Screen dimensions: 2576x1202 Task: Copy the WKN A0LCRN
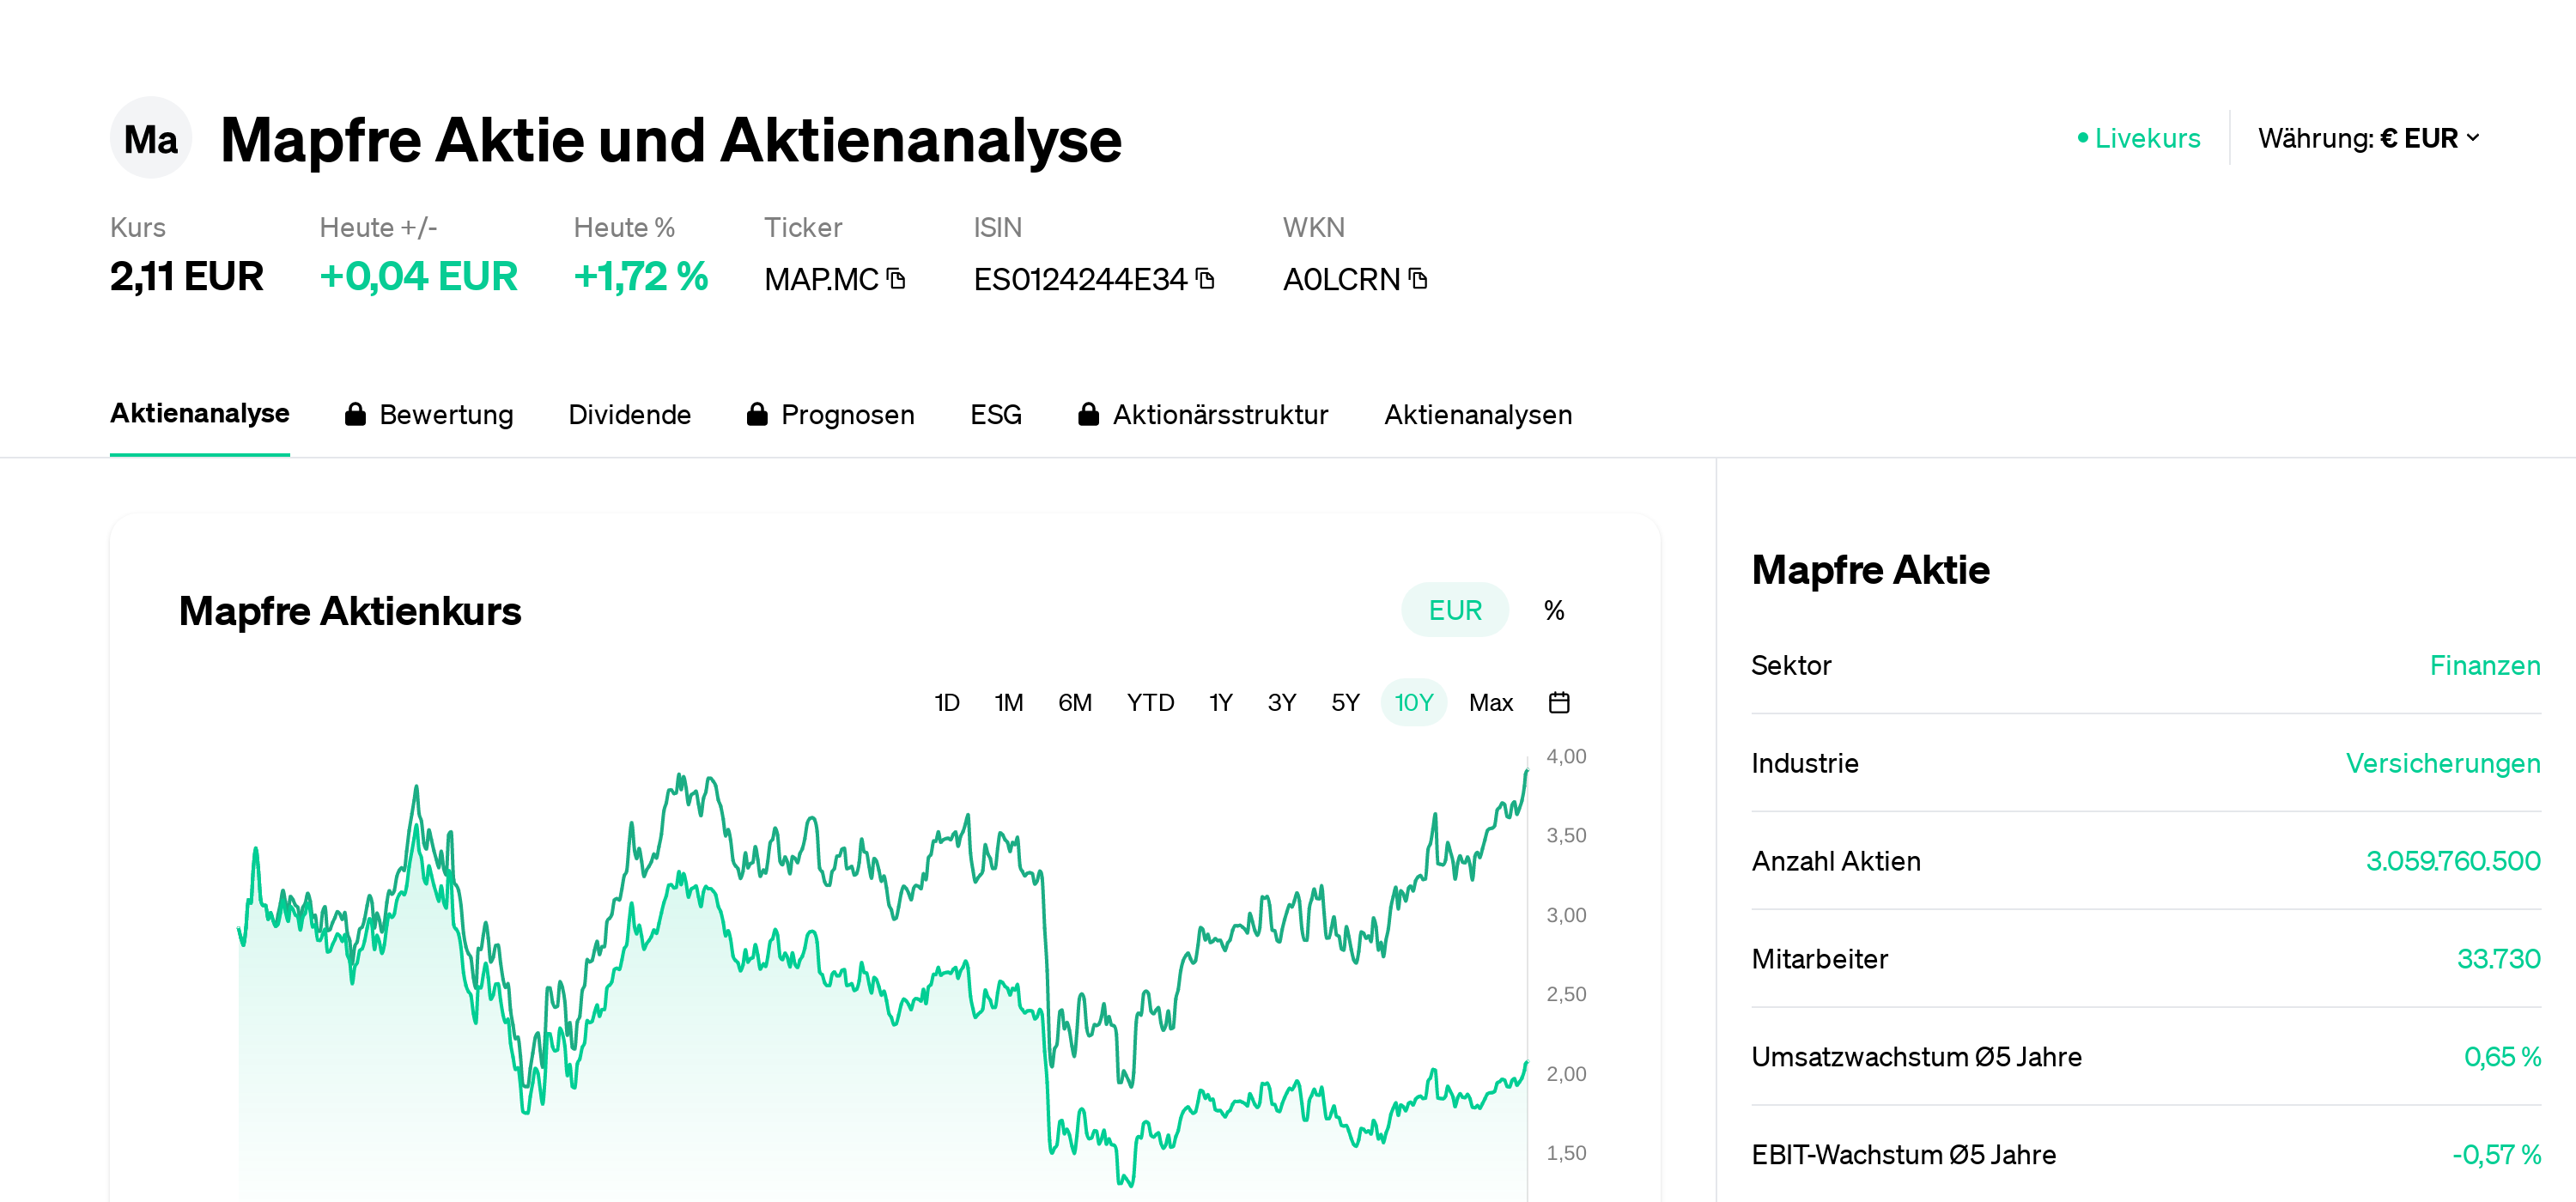(1418, 279)
